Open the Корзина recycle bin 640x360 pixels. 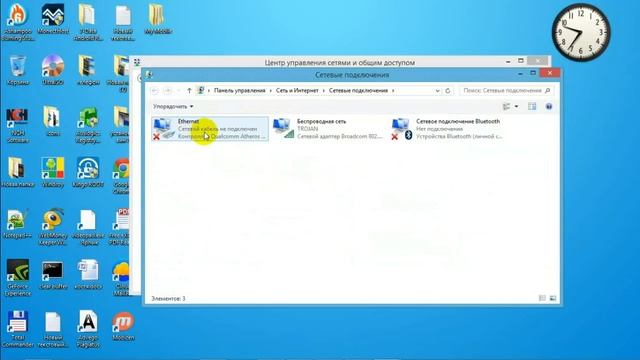18,70
